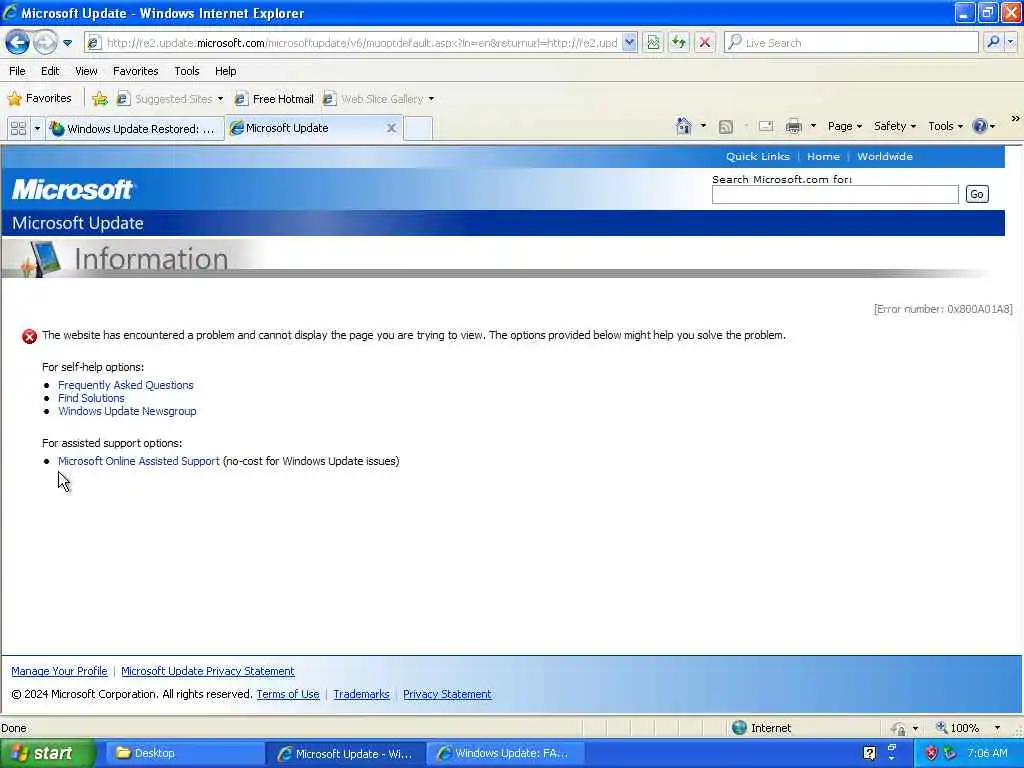
Task: Open Microsoft Online Assisted Support link
Action: pos(138,461)
